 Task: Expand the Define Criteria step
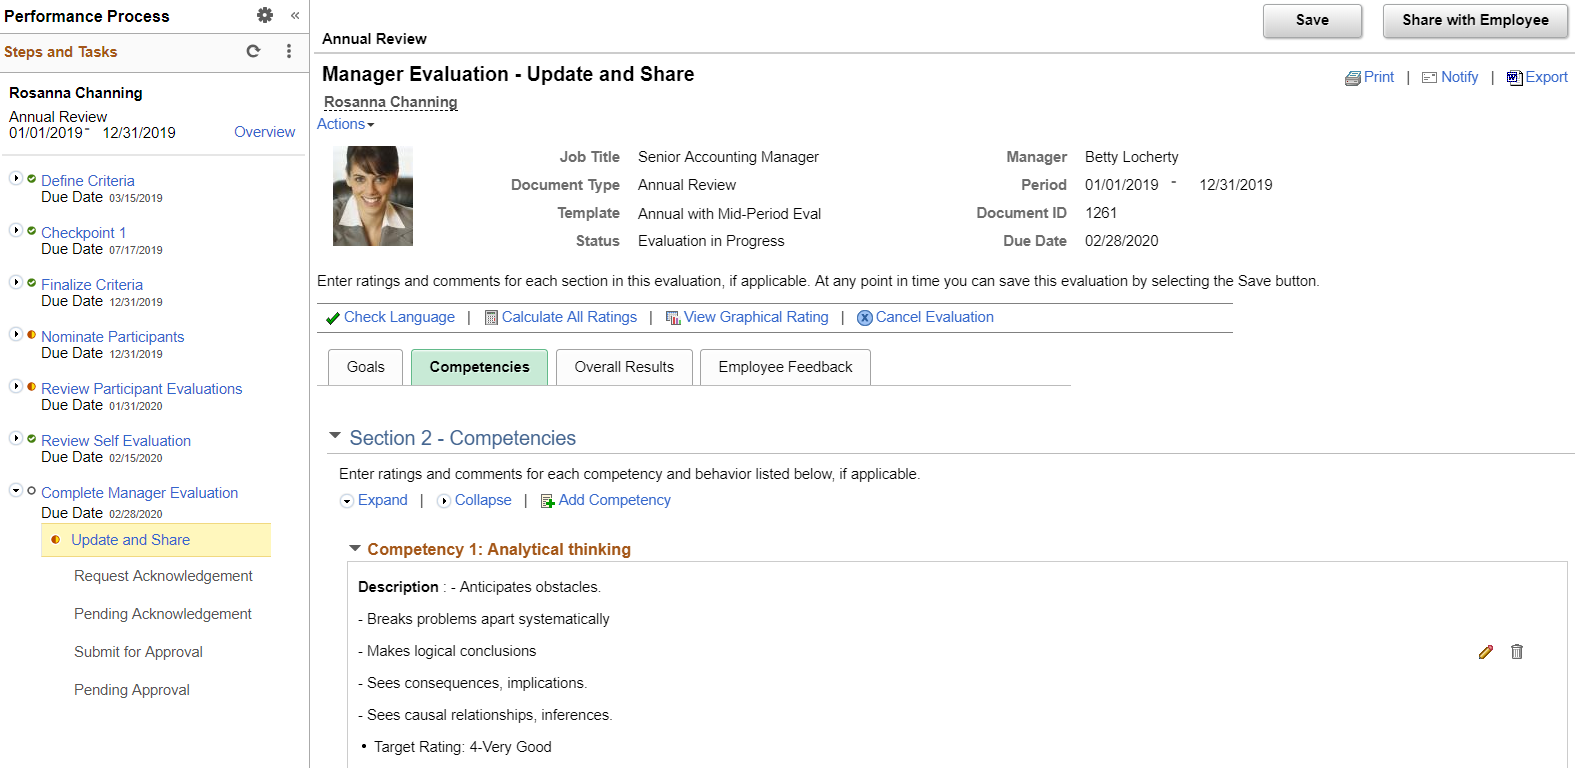tap(16, 178)
